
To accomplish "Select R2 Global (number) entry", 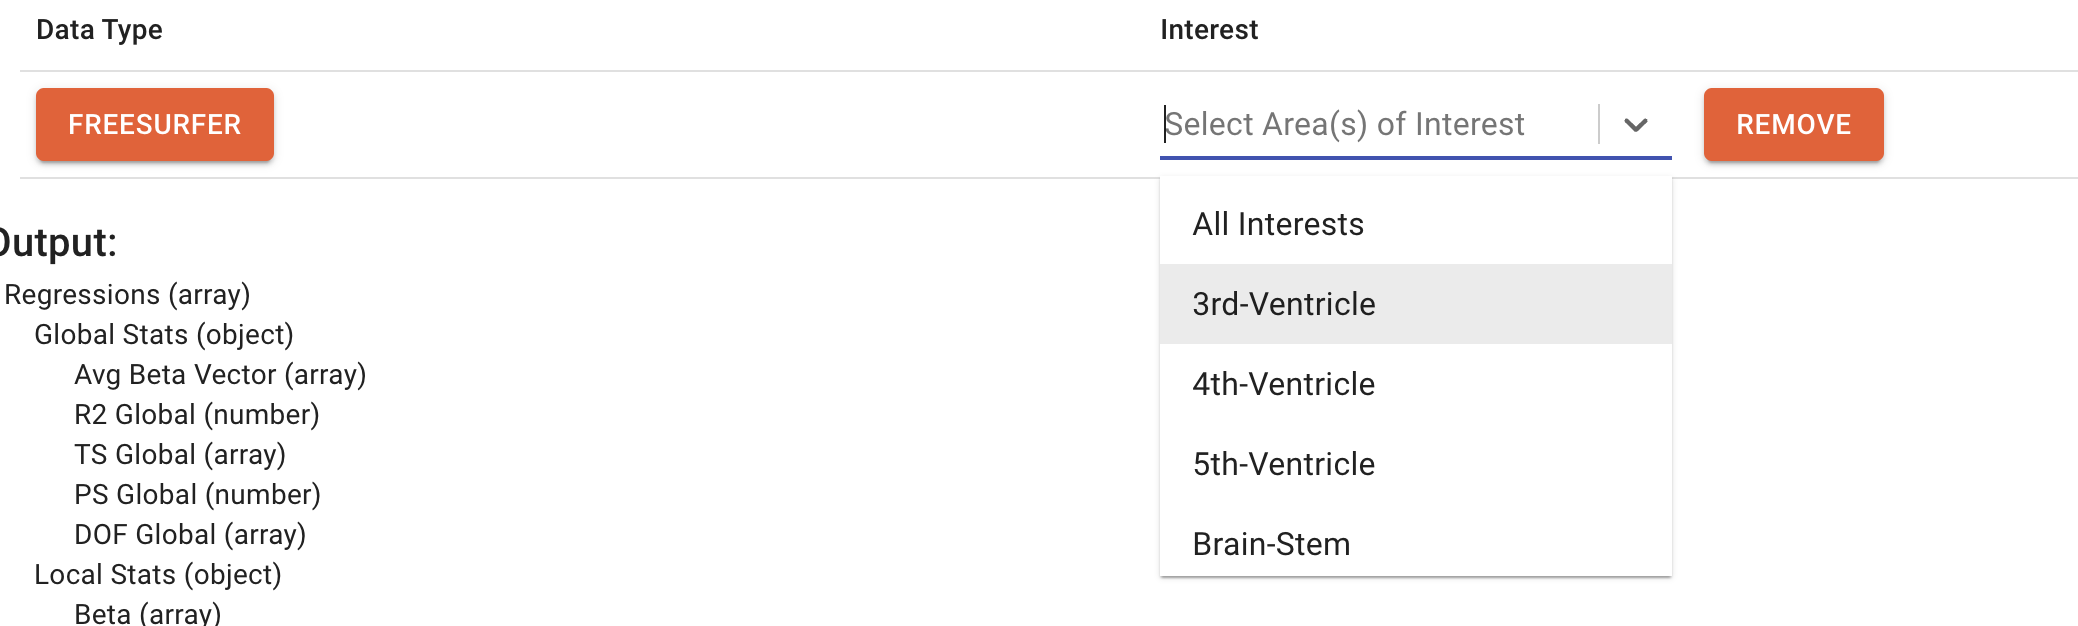I will pos(197,415).
